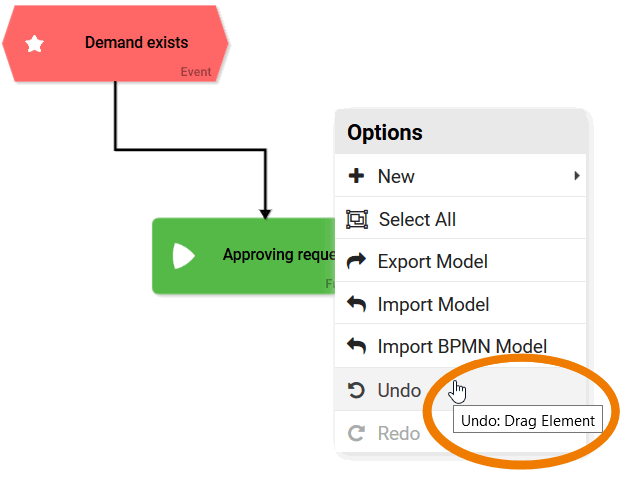Click the arrow icon beside Export Model
634x480 pixels.
point(356,262)
